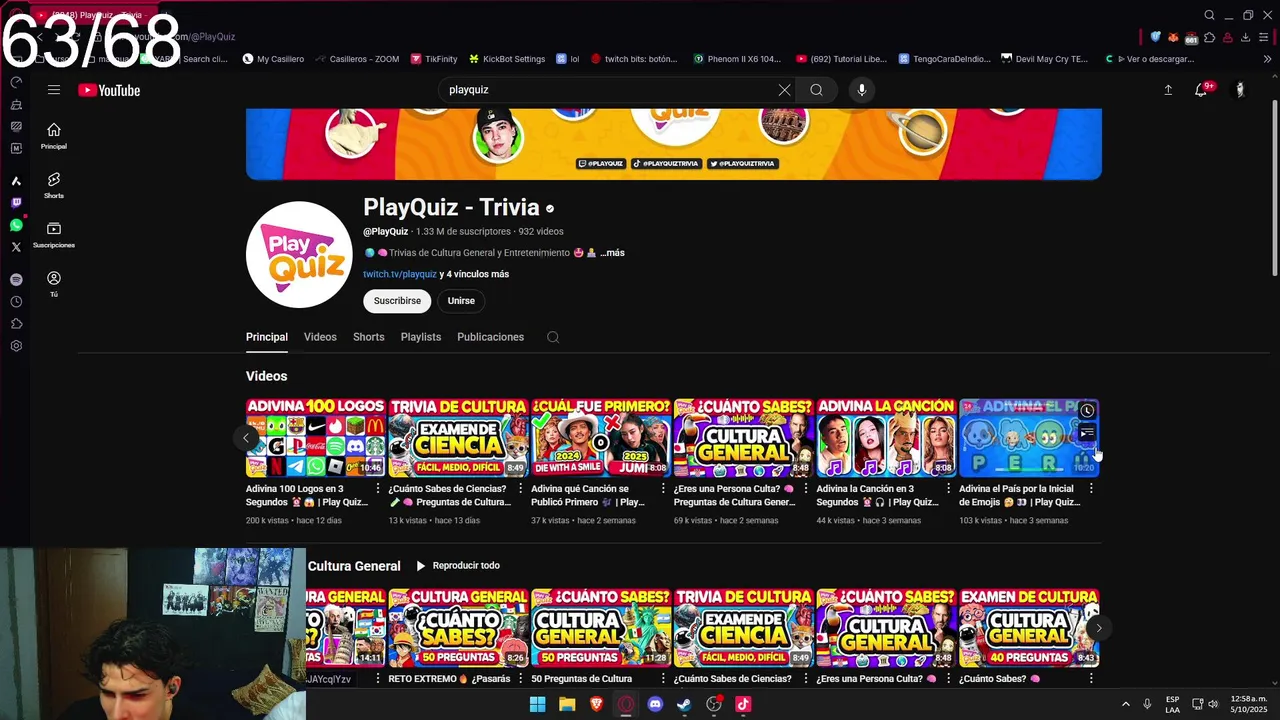Switch to the Principal tab
The height and width of the screenshot is (720, 1280).
coord(267,337)
